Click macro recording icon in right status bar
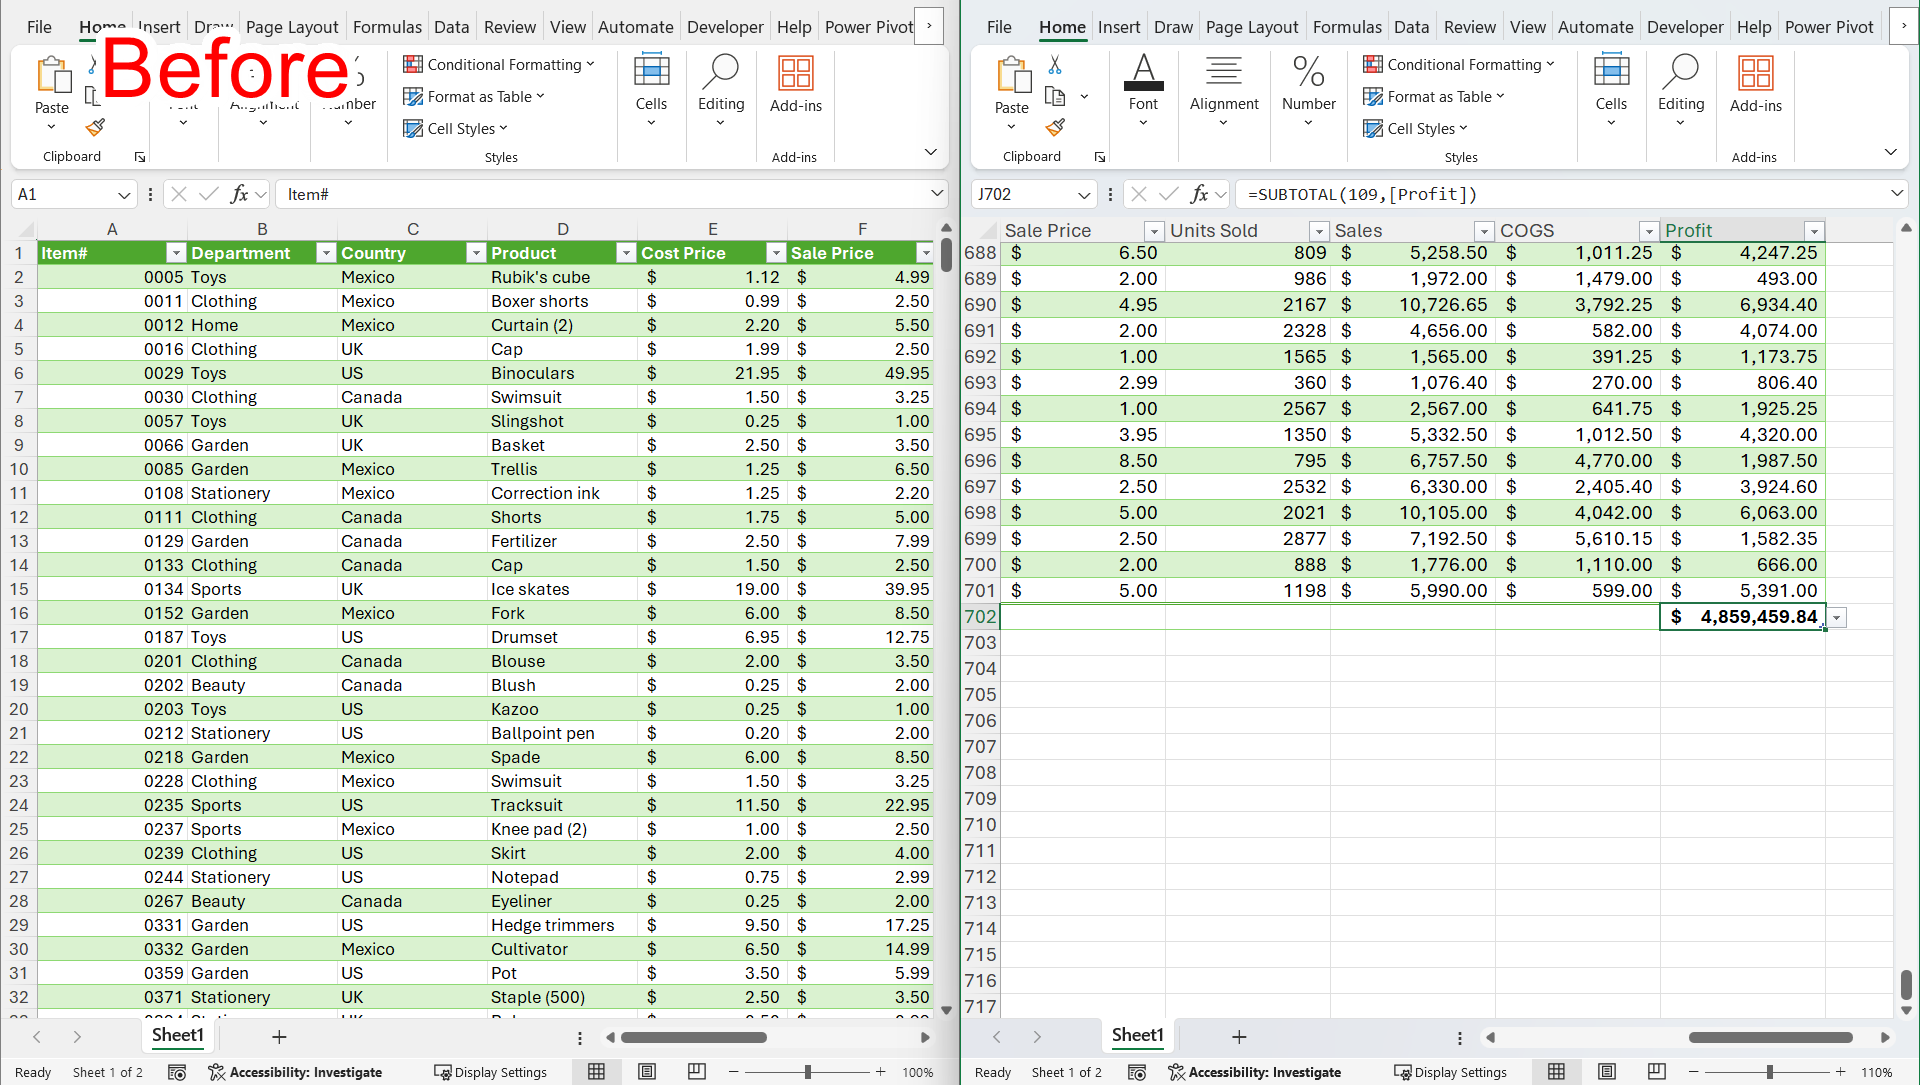Screen dimensions: 1920x1085 pyautogui.click(x=1137, y=1072)
